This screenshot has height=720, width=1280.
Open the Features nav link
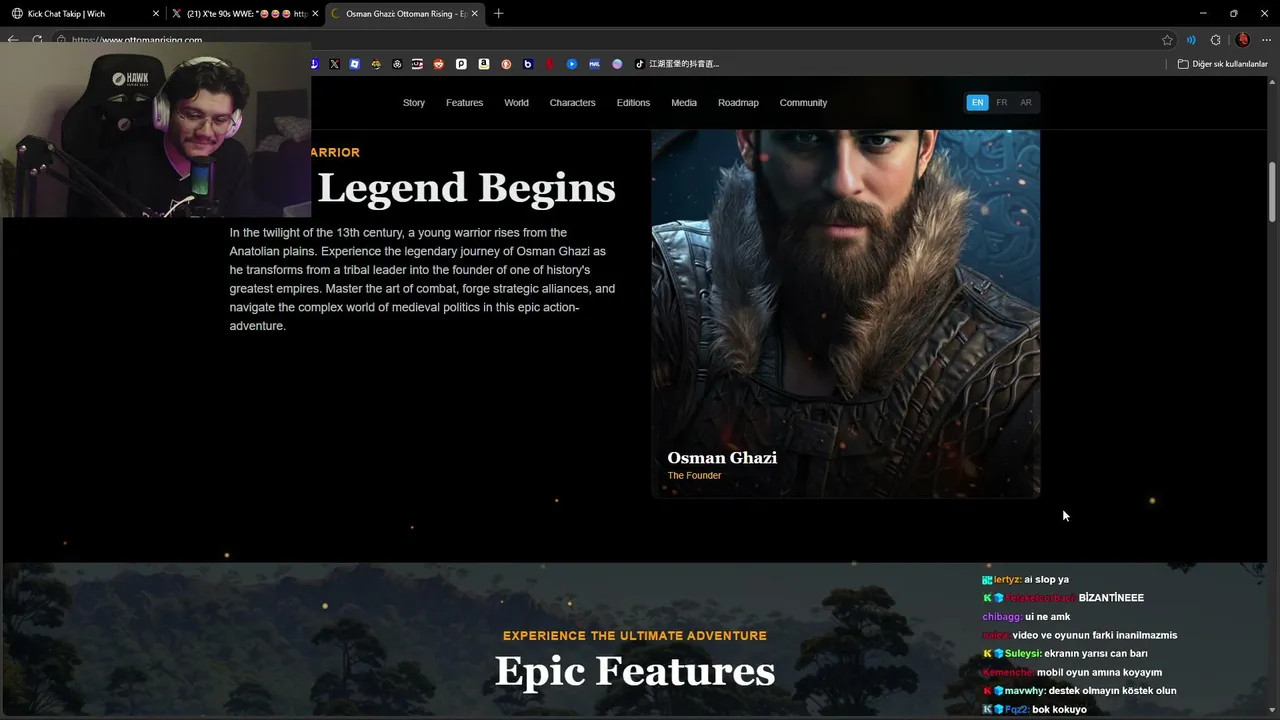point(464,103)
